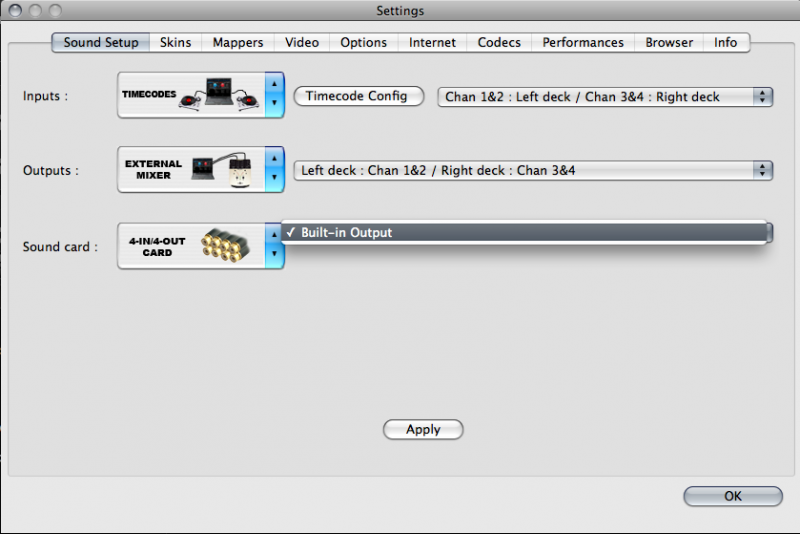This screenshot has height=534, width=800.
Task: Click the External Mixer output icon
Action: [x=191, y=171]
